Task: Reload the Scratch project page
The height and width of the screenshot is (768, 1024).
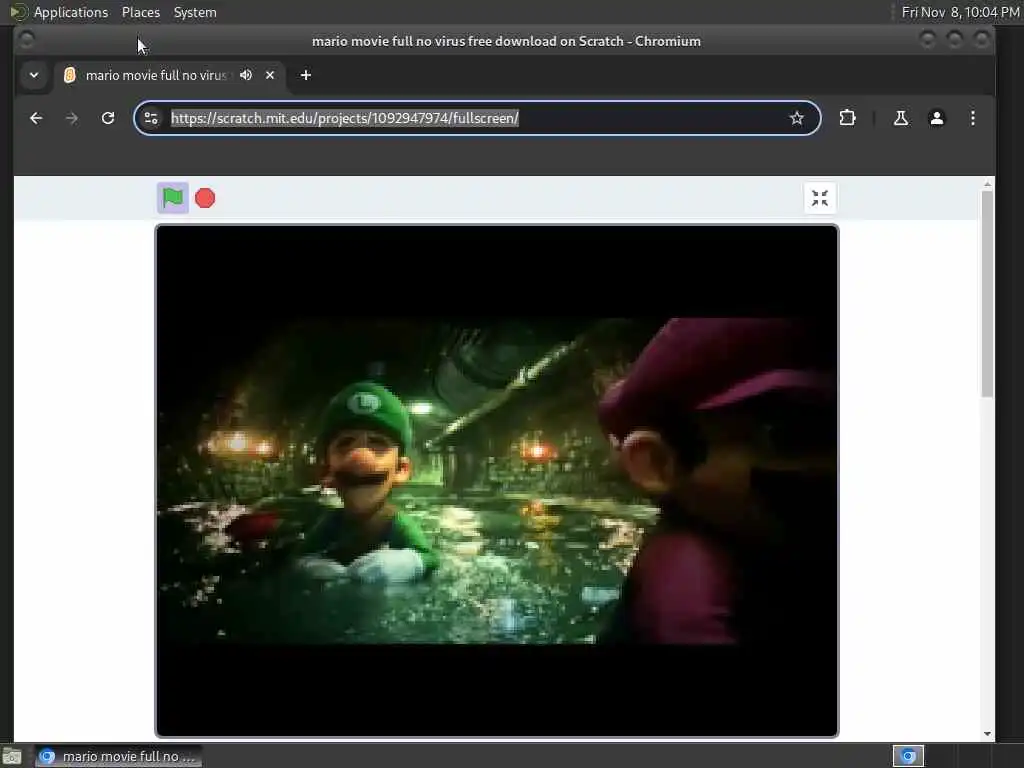Action: (108, 118)
